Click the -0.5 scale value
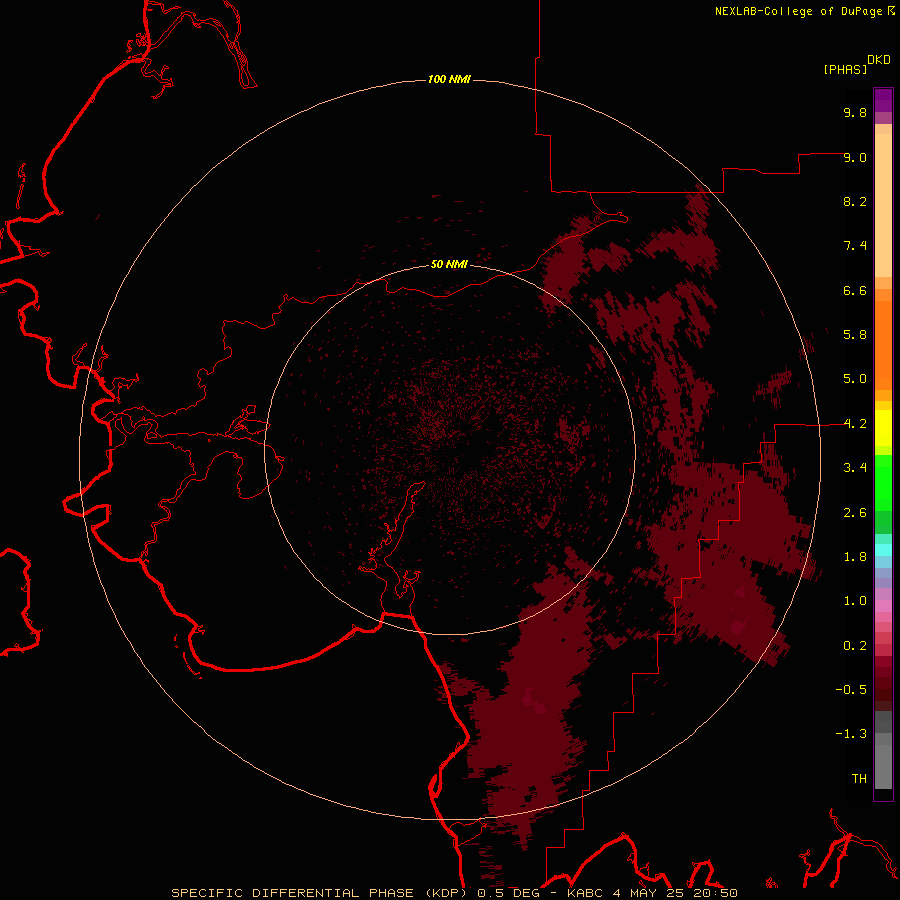This screenshot has height=900, width=900. pyautogui.click(x=851, y=690)
